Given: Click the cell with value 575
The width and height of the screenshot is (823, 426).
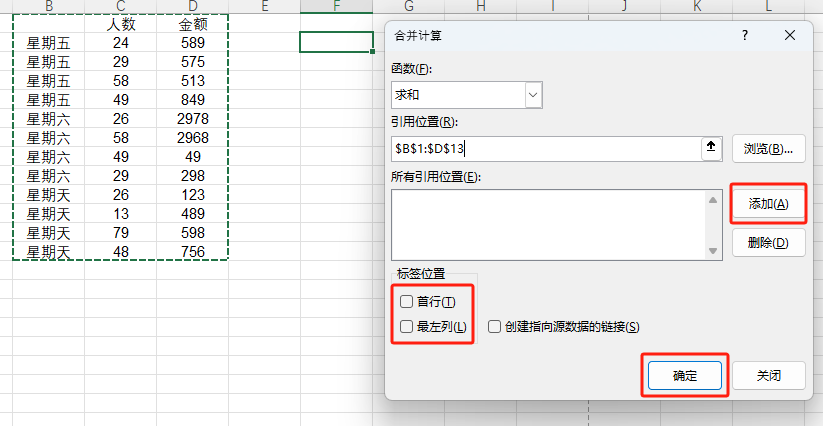Looking at the screenshot, I should 193,62.
